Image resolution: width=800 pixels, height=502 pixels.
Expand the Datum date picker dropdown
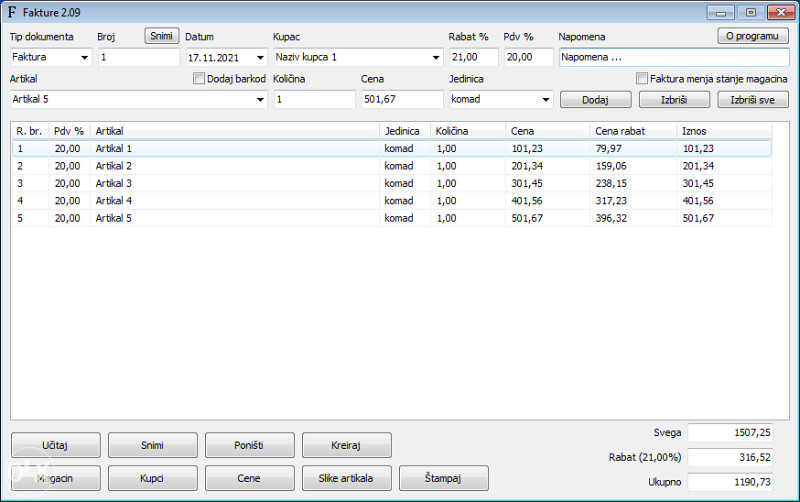[x=260, y=57]
